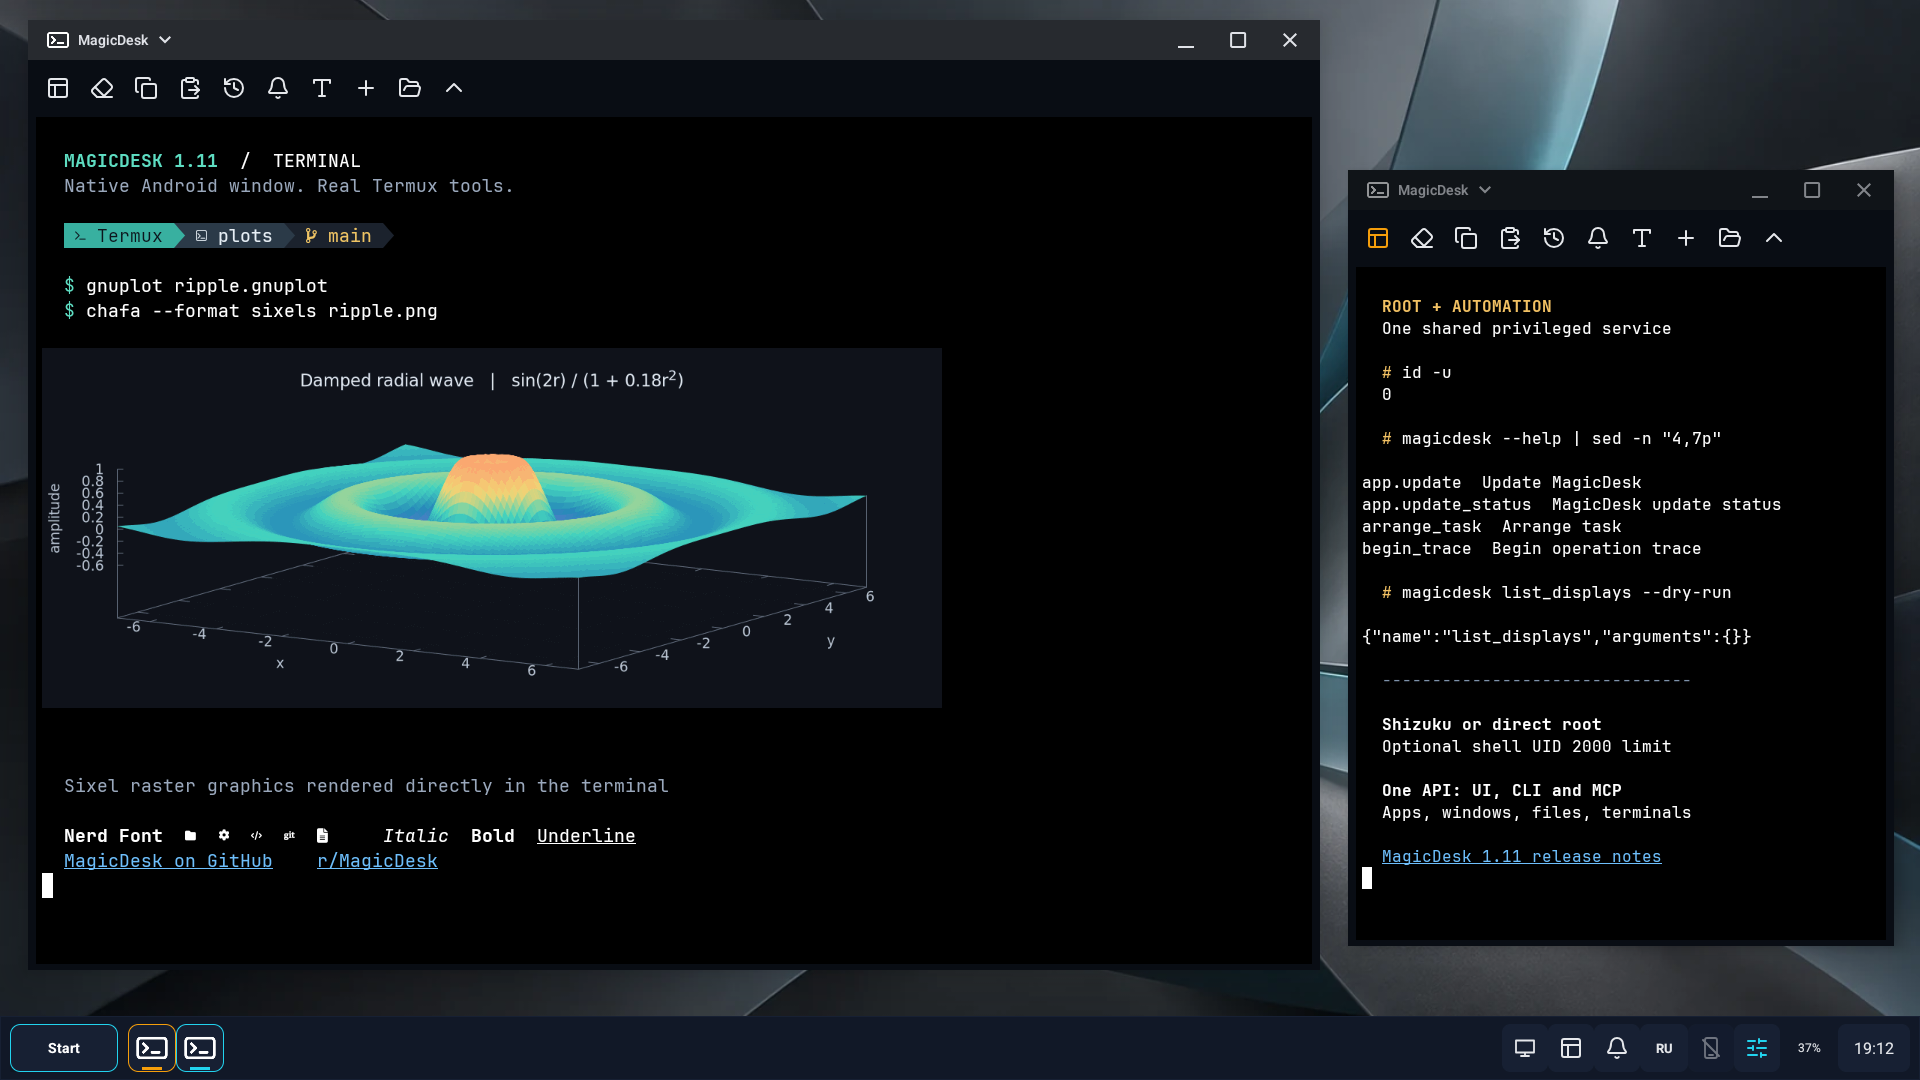The image size is (1920, 1080).
Task: Click 'MAGICDESK 1.11' header text
Action: pos(141,161)
